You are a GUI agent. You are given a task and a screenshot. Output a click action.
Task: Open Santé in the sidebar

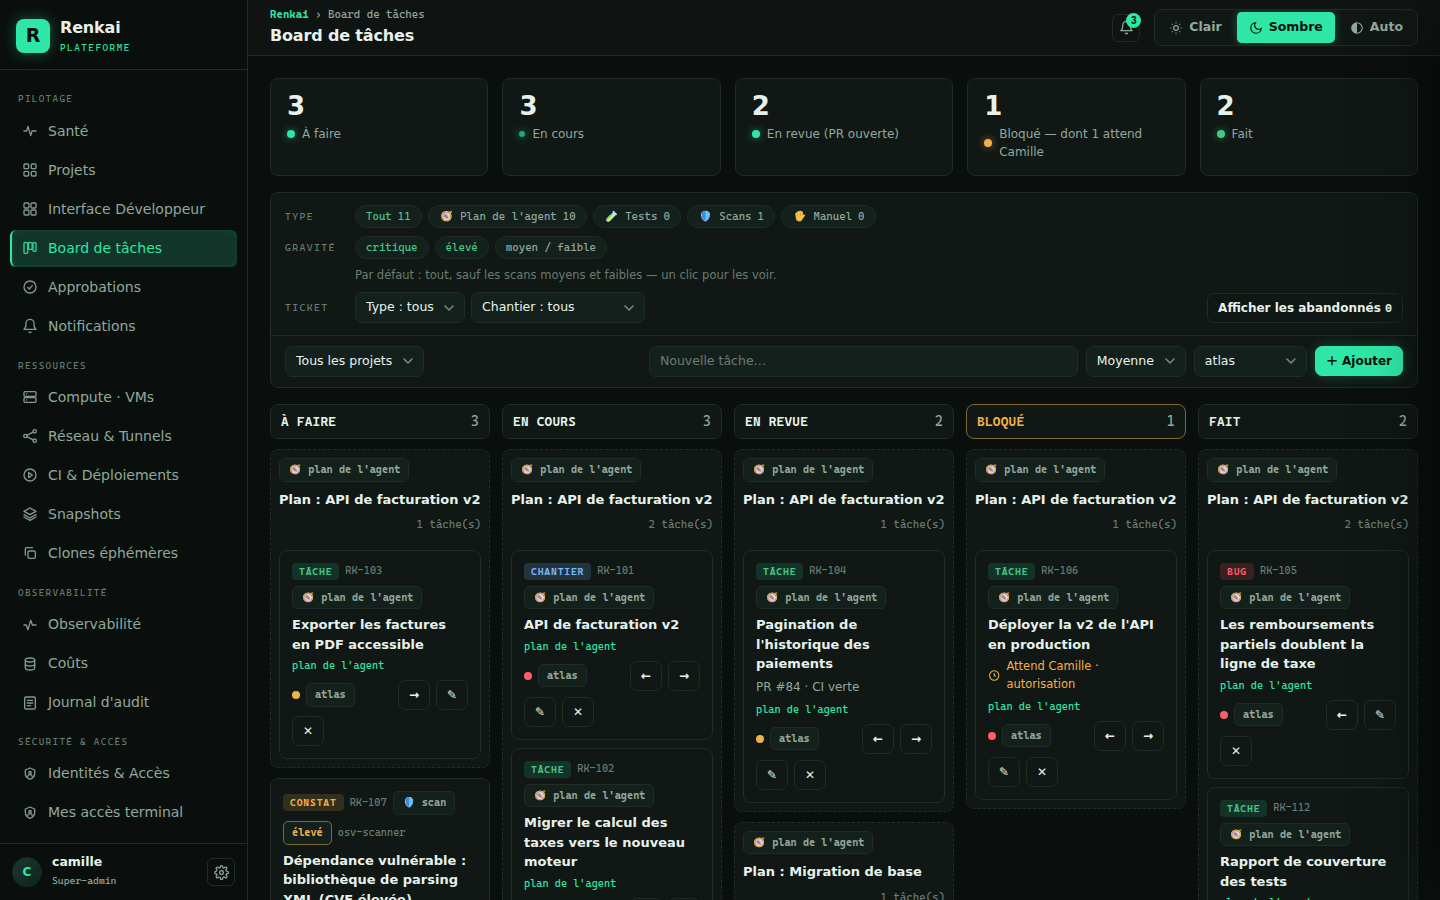tap(123, 131)
